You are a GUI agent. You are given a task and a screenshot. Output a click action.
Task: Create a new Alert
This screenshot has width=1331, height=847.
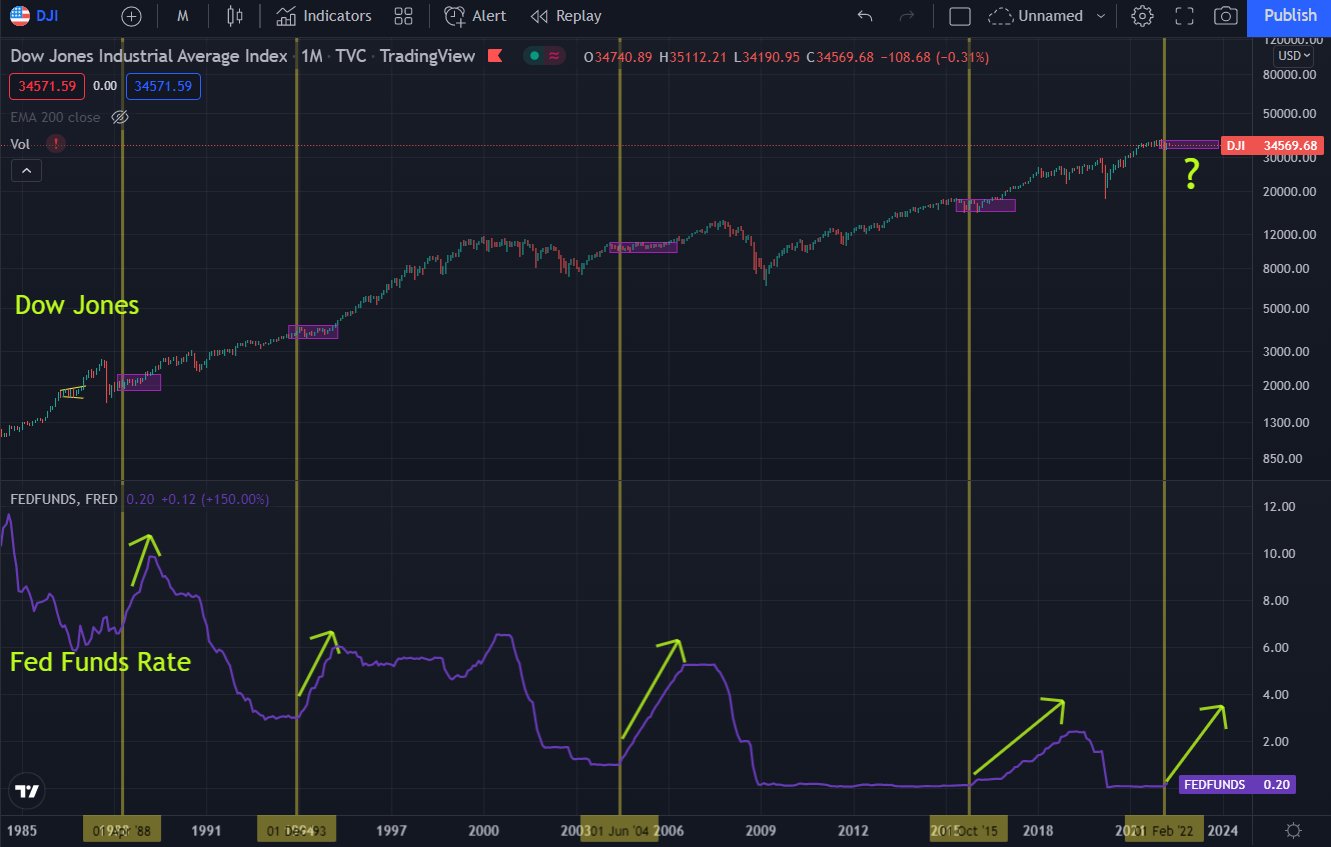point(476,16)
